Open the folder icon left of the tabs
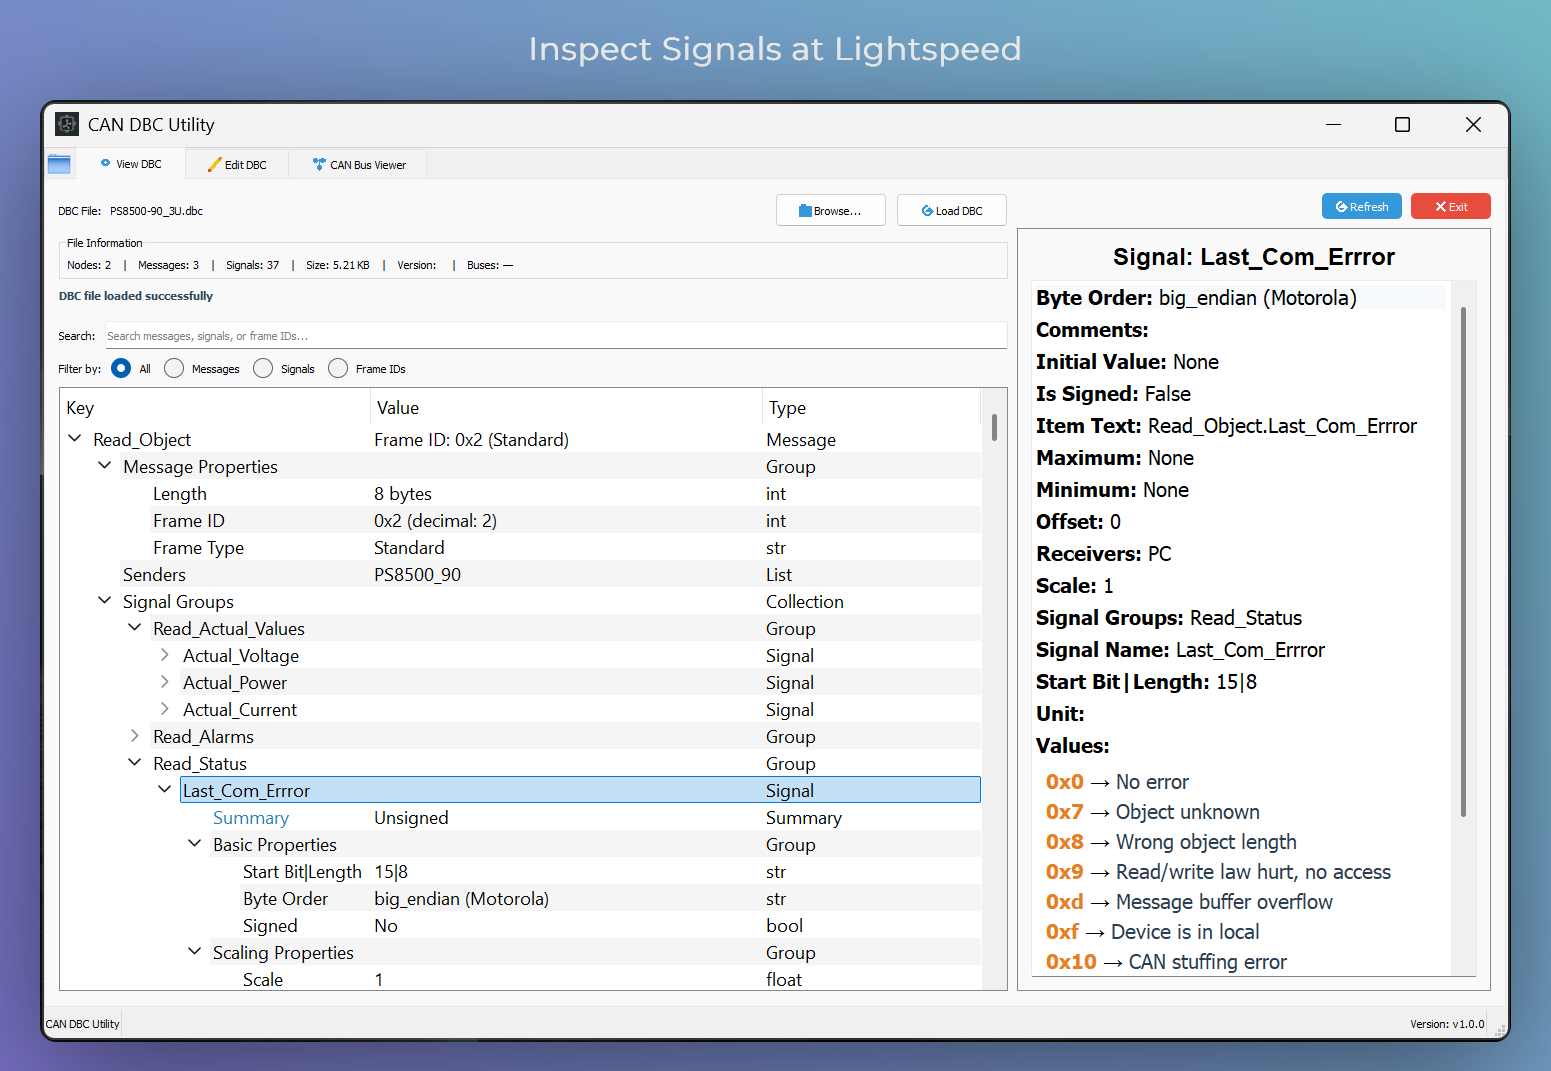The height and width of the screenshot is (1071, 1551). (x=59, y=163)
